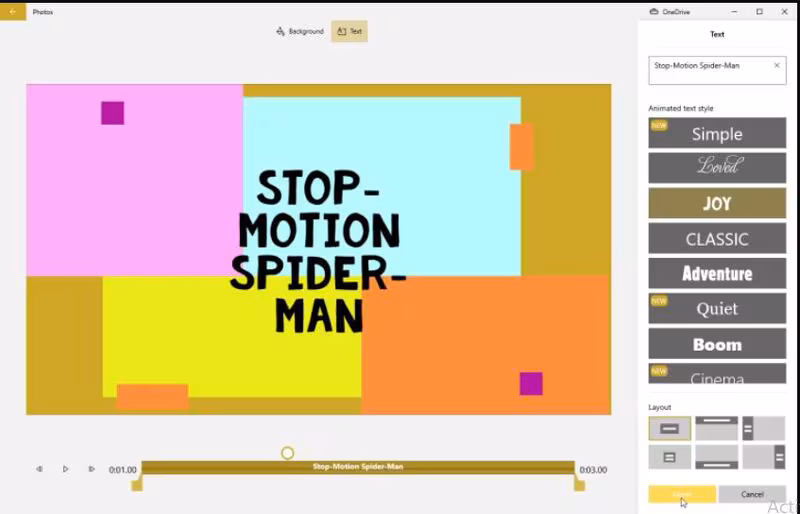Choose the Cinema text style

tap(717, 373)
